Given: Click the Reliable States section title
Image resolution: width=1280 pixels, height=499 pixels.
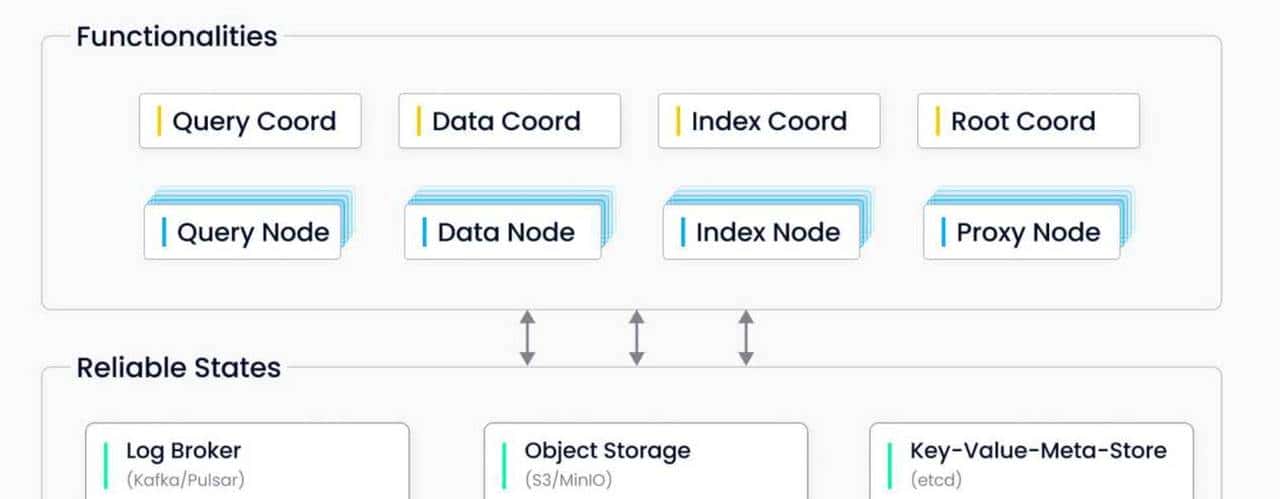Looking at the screenshot, I should click(179, 368).
